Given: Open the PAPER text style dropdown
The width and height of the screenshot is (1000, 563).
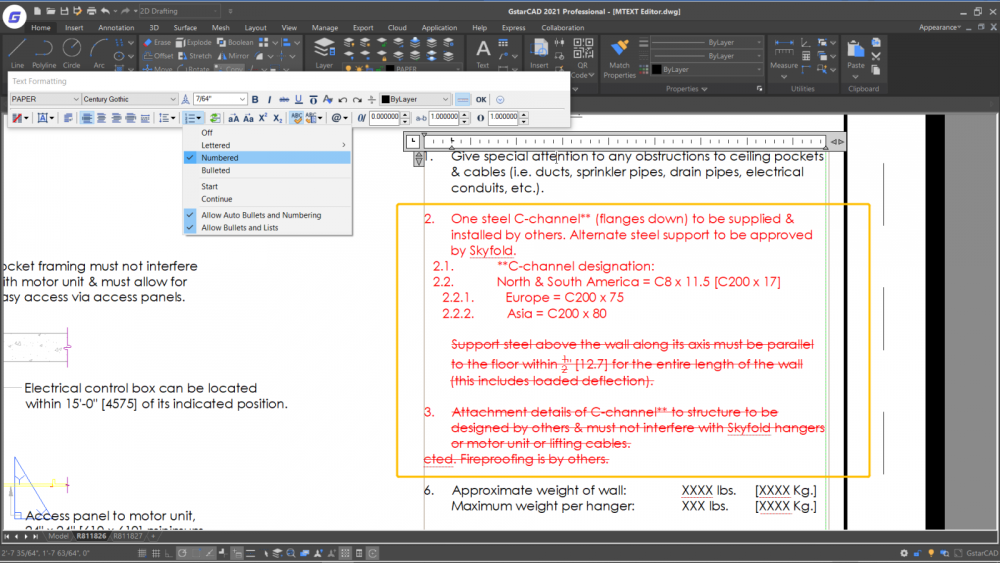Looking at the screenshot, I should click(x=45, y=99).
